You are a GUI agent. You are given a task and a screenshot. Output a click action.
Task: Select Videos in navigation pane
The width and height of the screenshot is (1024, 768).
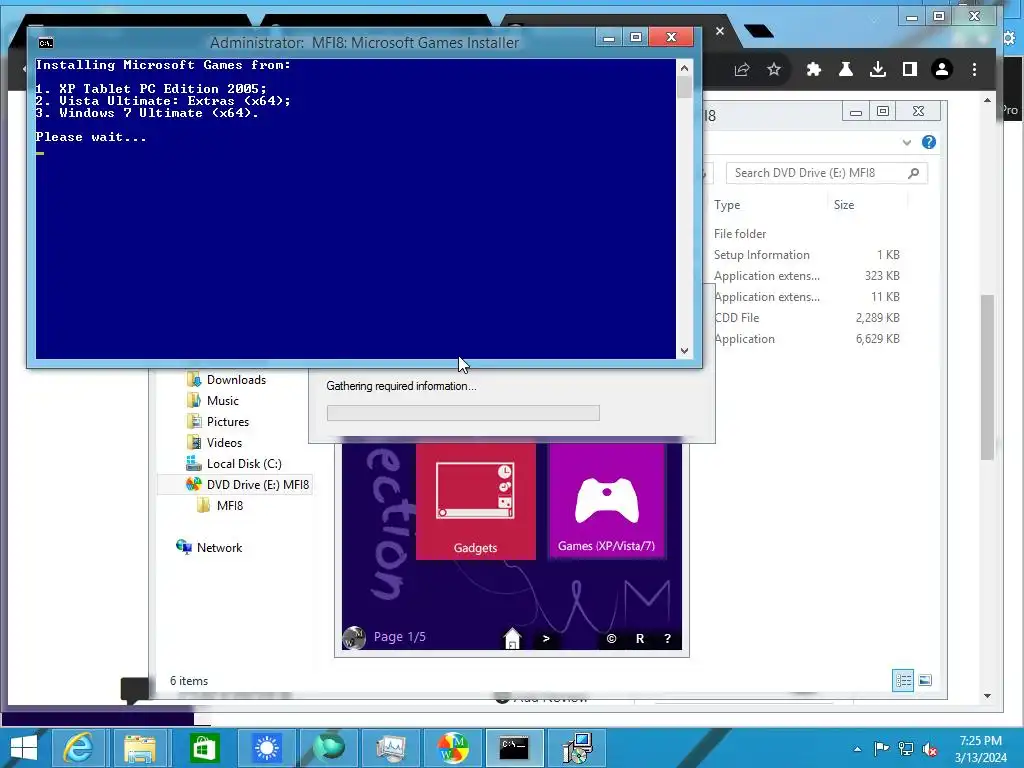pyautogui.click(x=224, y=443)
